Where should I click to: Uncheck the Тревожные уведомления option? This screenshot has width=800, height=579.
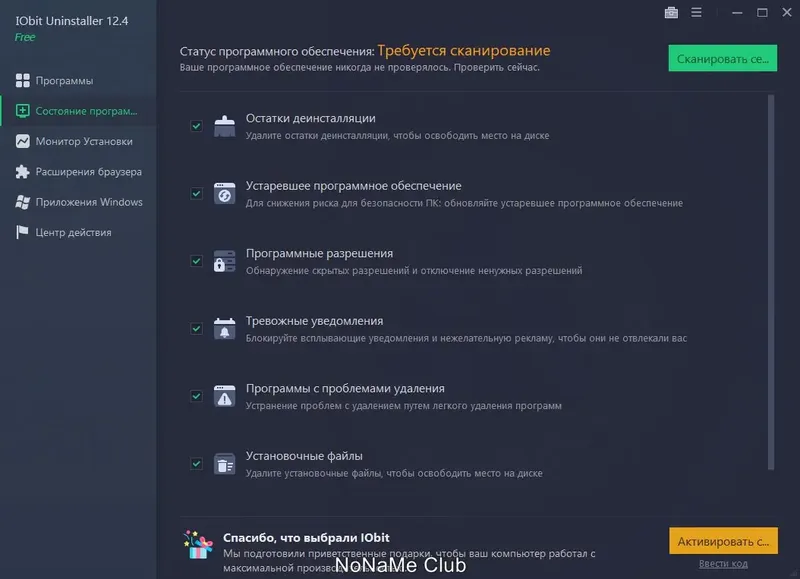(194, 330)
